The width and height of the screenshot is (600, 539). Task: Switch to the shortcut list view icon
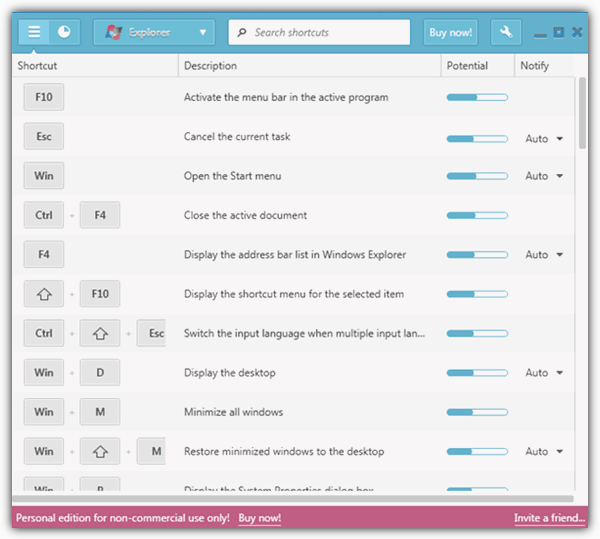(34, 32)
